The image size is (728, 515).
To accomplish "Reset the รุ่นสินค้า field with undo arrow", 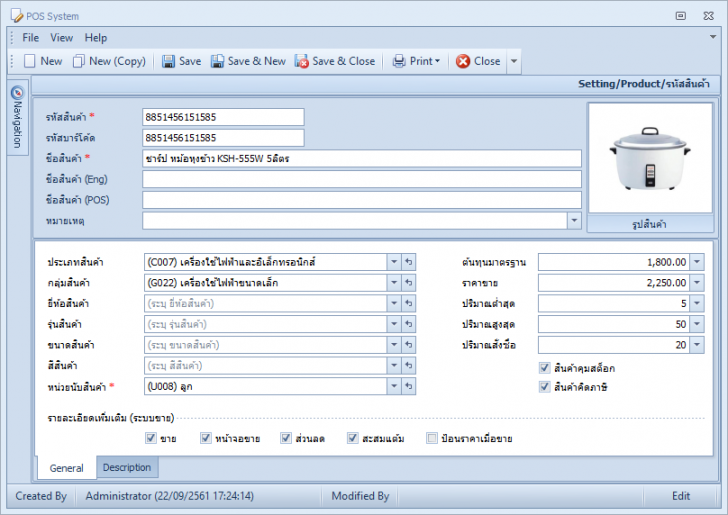I will click(x=409, y=324).
